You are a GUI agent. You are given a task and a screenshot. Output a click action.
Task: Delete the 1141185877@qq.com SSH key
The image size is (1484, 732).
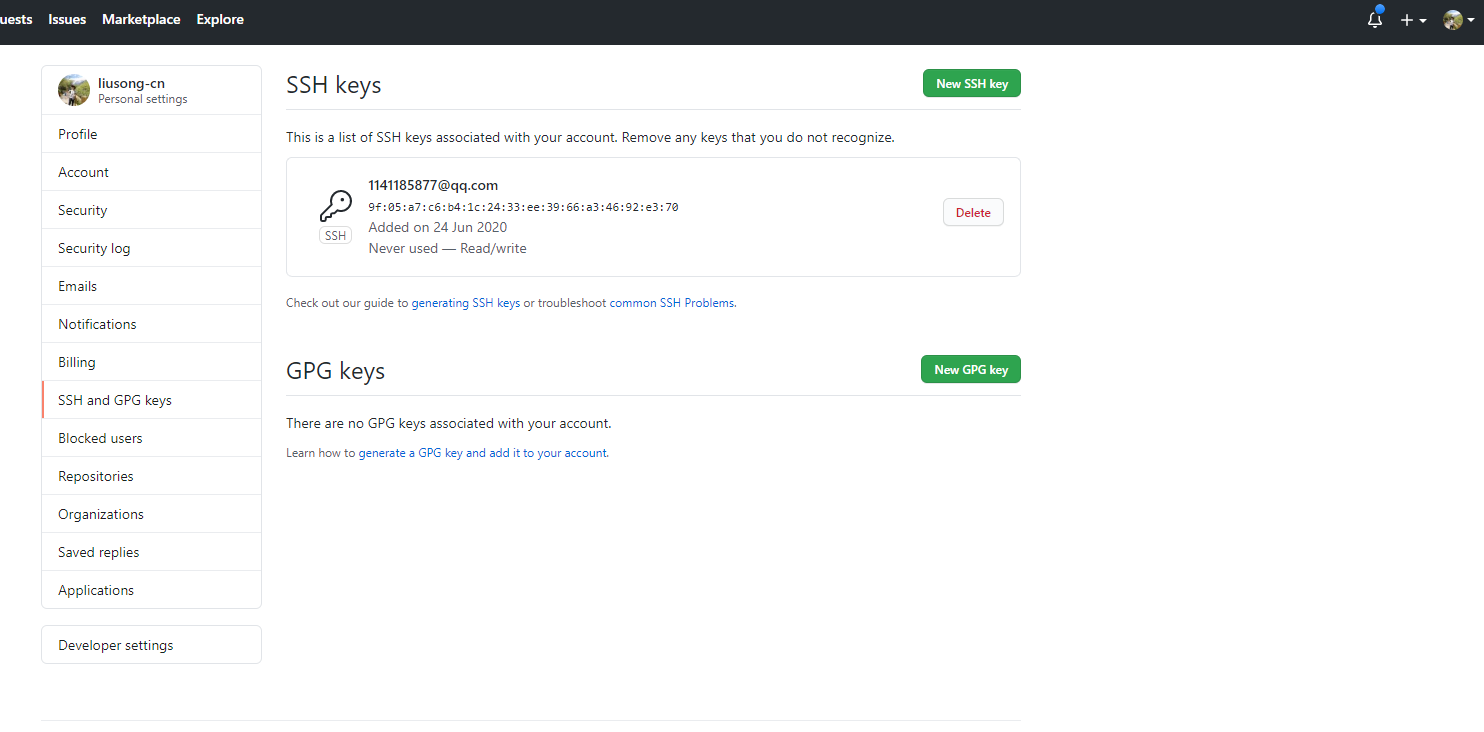(973, 213)
